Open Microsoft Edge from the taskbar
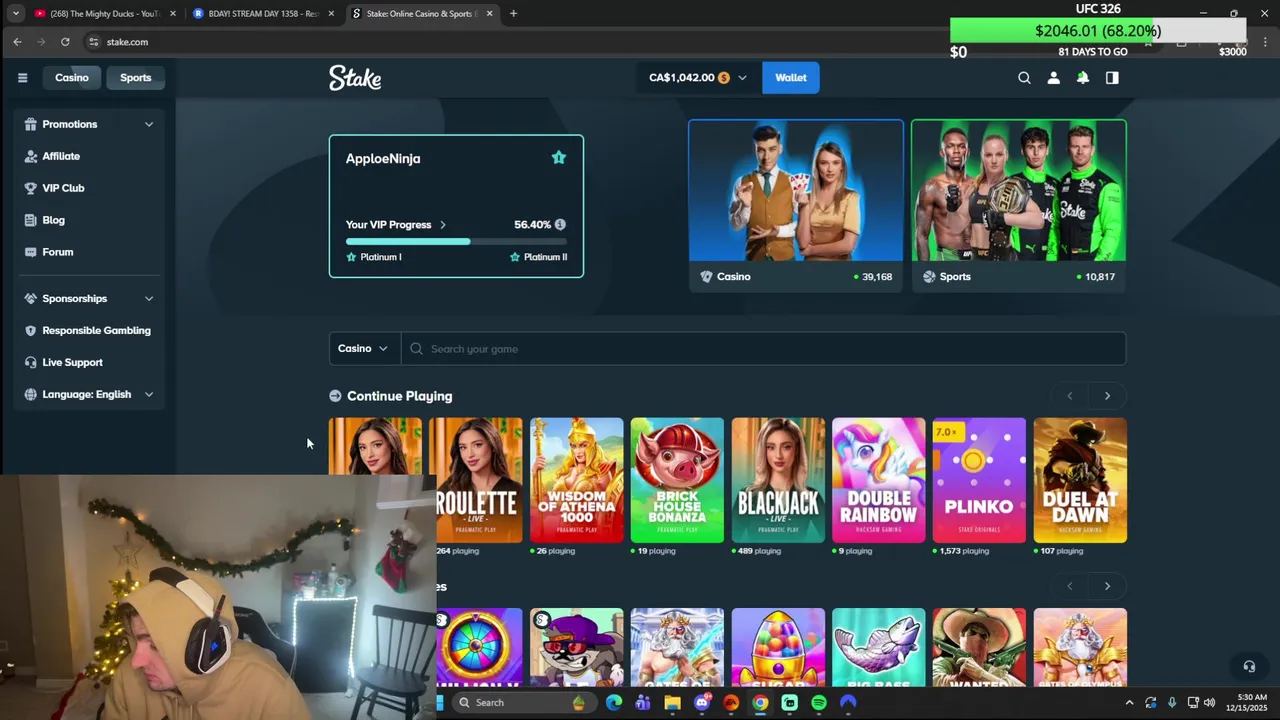 (614, 703)
